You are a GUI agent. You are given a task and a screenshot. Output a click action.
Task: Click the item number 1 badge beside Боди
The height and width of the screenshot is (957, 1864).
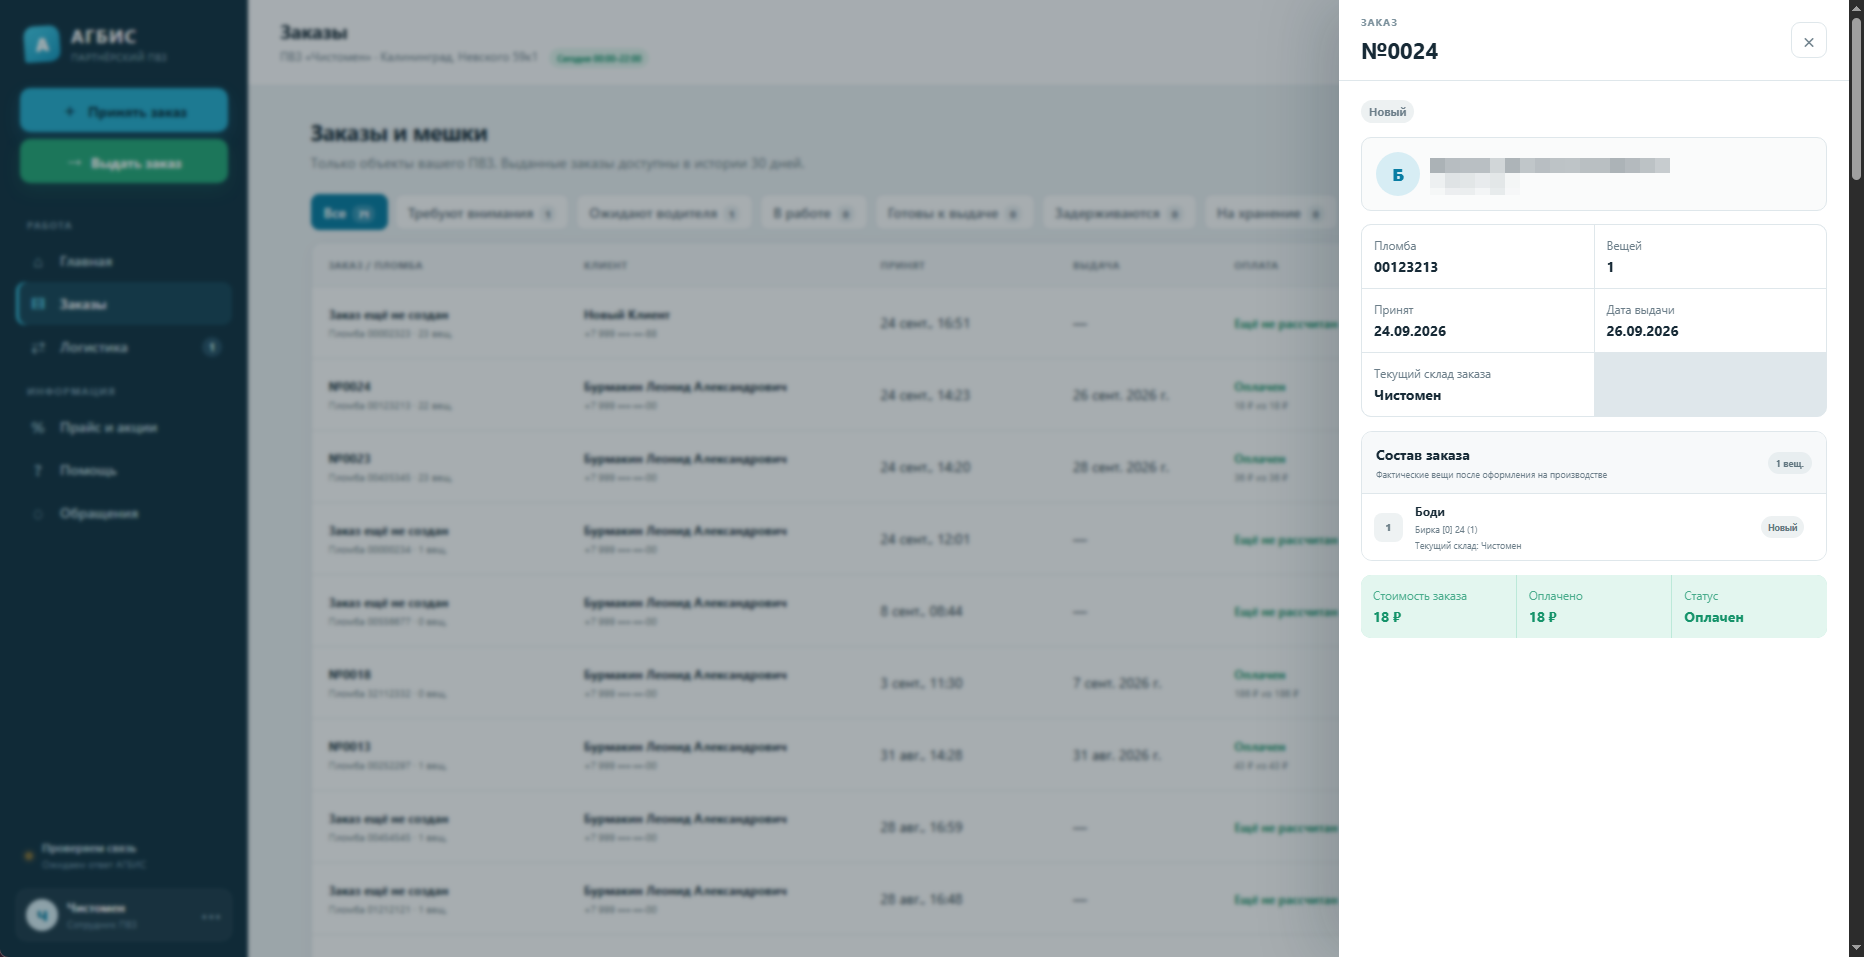pyautogui.click(x=1388, y=527)
